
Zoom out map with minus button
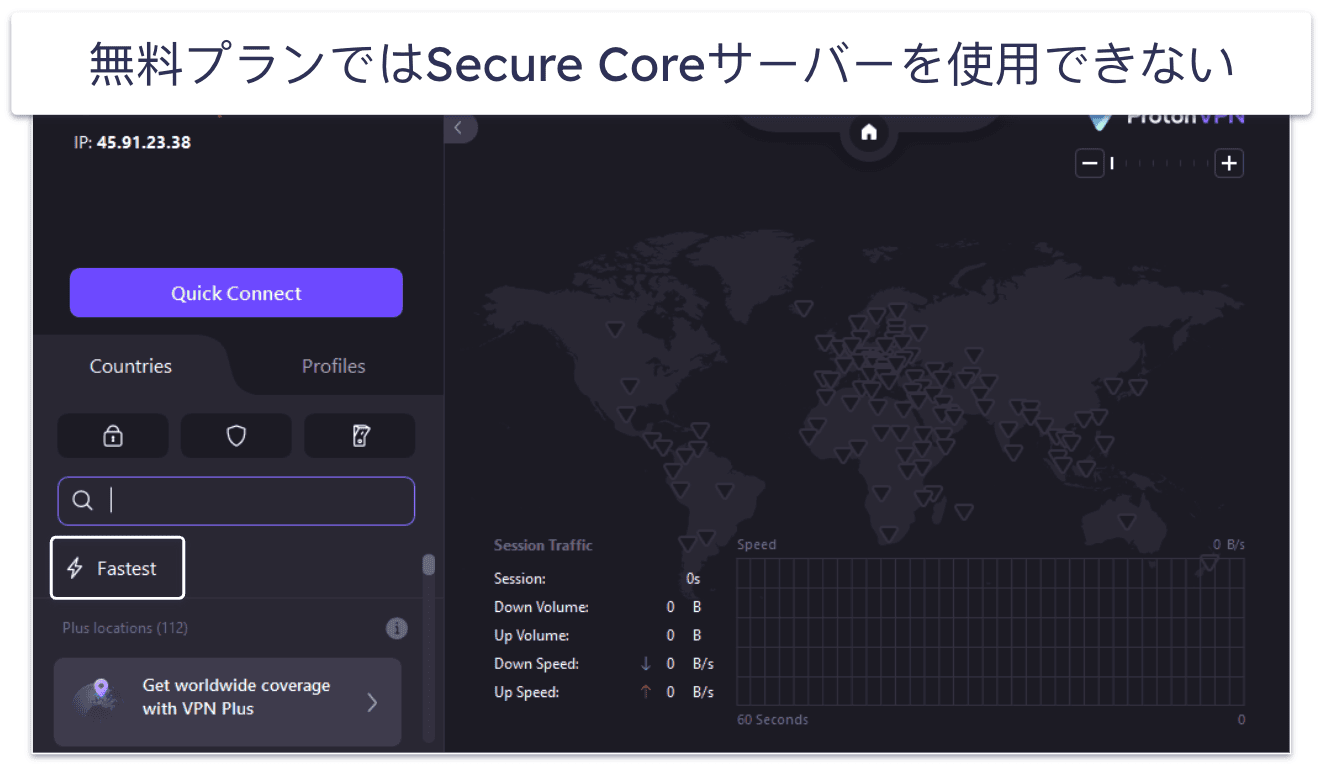click(1090, 163)
